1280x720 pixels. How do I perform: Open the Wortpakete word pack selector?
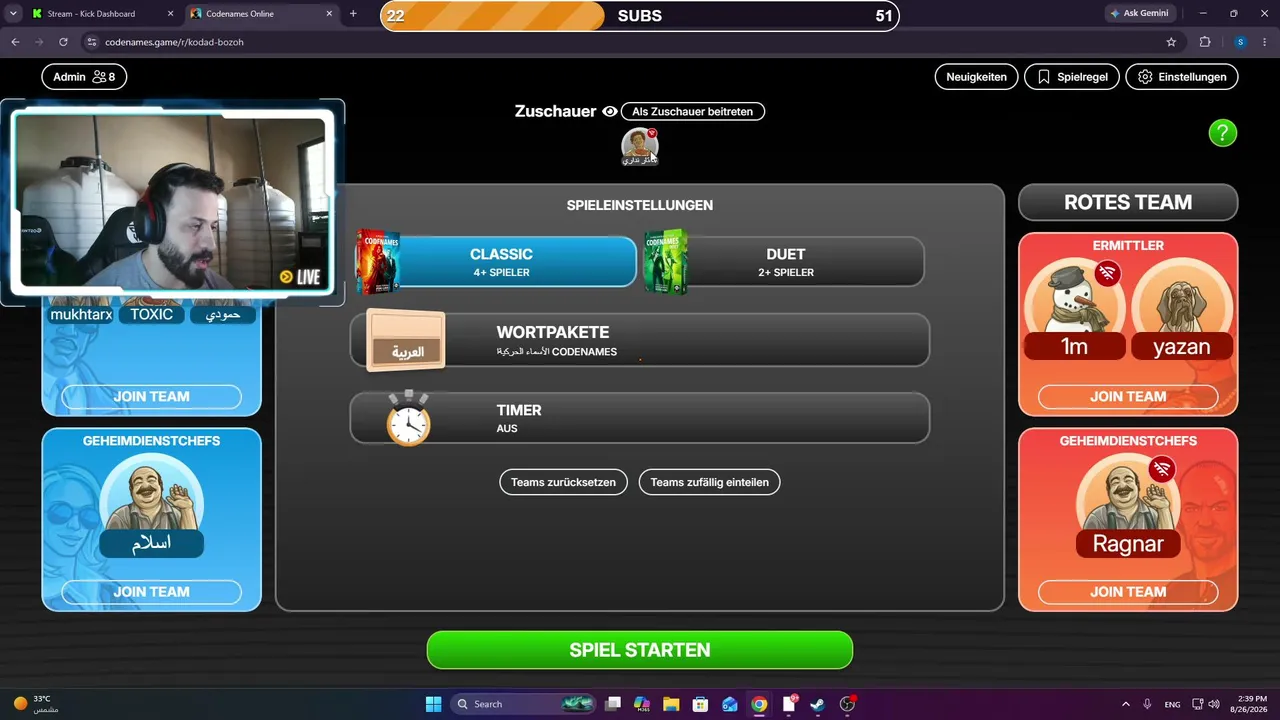click(x=640, y=340)
